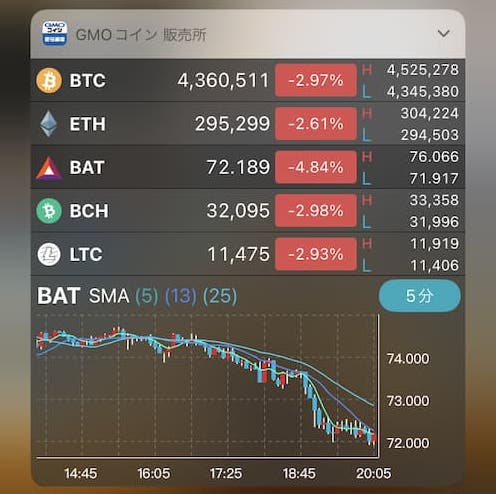Click the Ethereum ETH diamond icon

[x=49, y=124]
